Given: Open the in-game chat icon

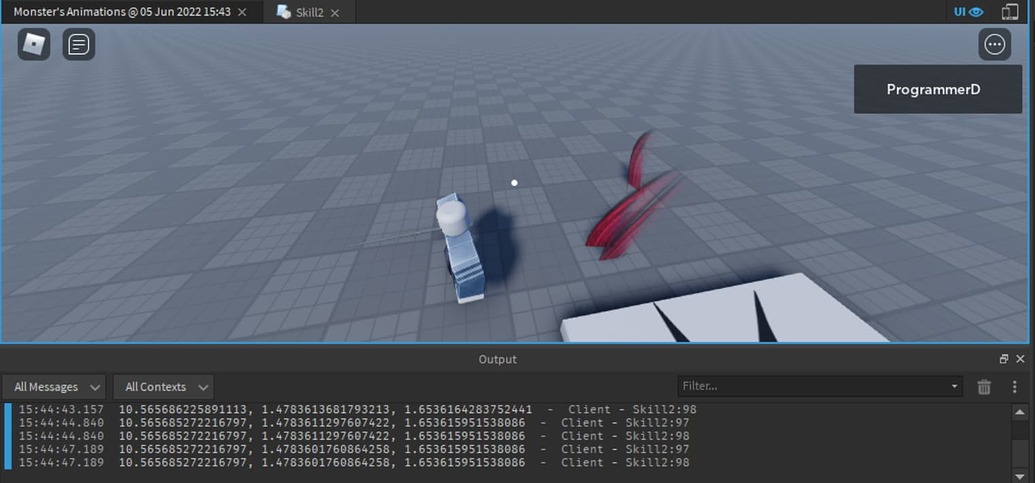Looking at the screenshot, I should tap(79, 45).
